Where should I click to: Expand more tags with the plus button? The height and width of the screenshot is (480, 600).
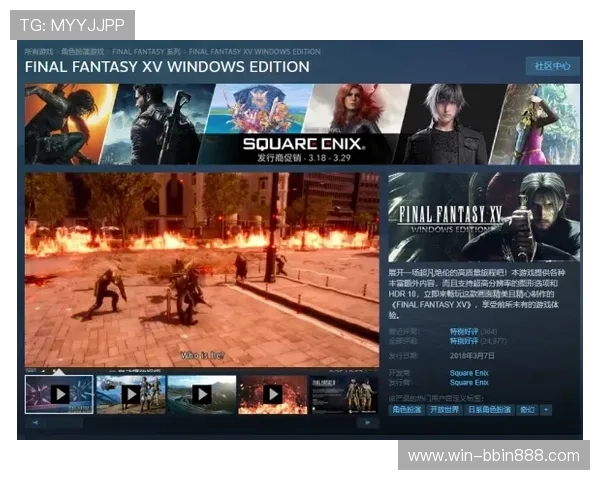[x=547, y=410]
